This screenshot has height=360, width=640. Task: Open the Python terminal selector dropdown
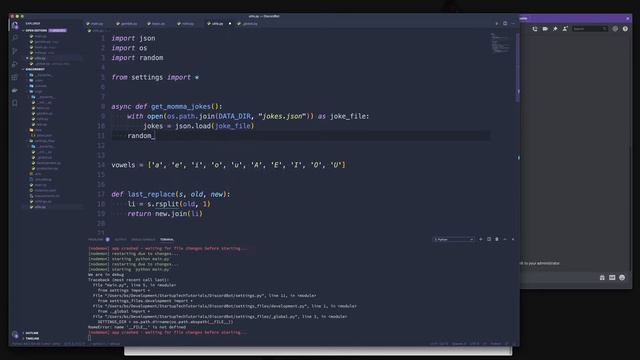(453, 239)
